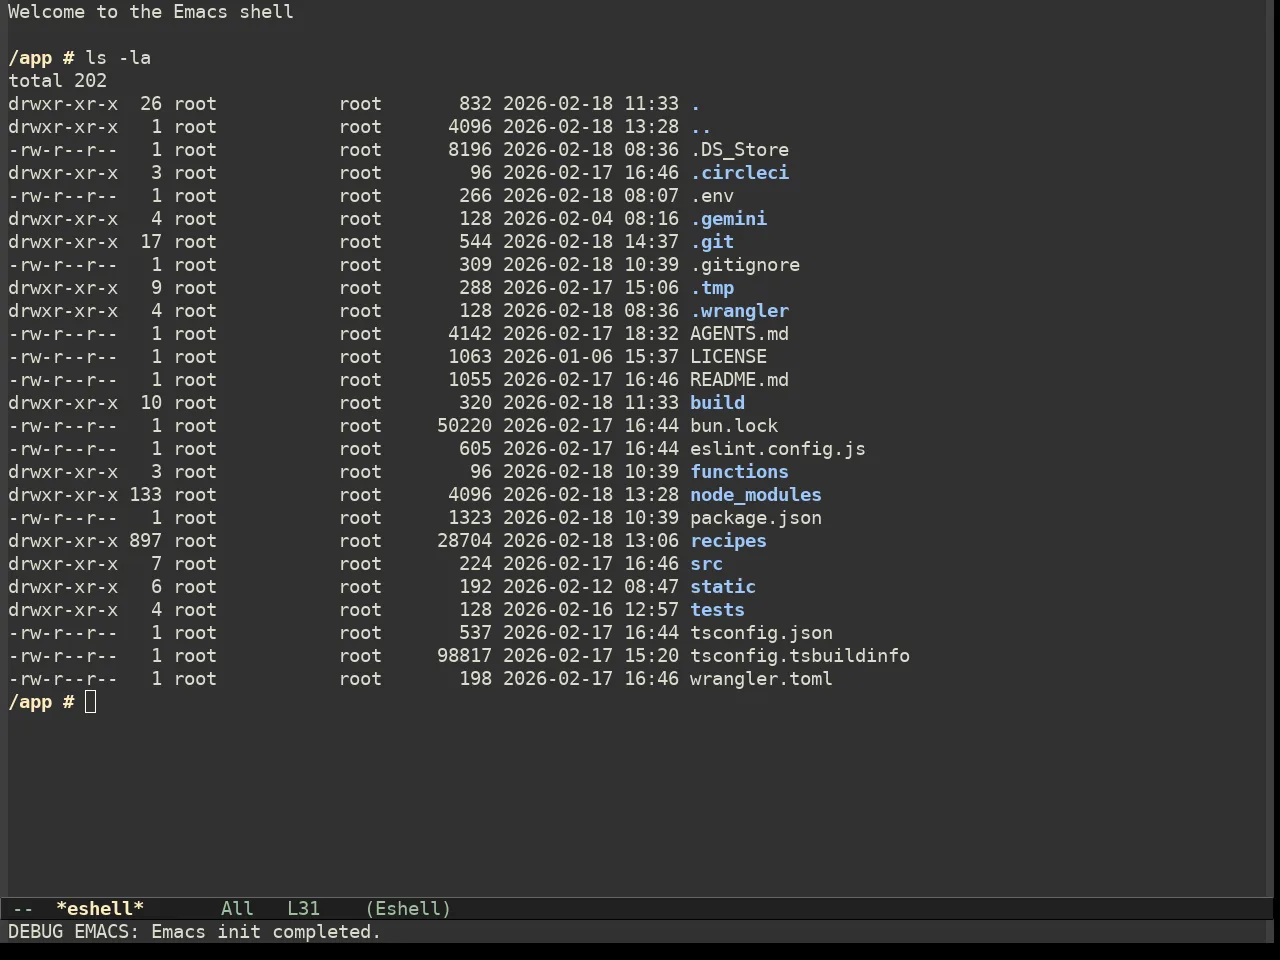Select the tsconfig.json file name
This screenshot has width=1280, height=960.
coord(761,633)
